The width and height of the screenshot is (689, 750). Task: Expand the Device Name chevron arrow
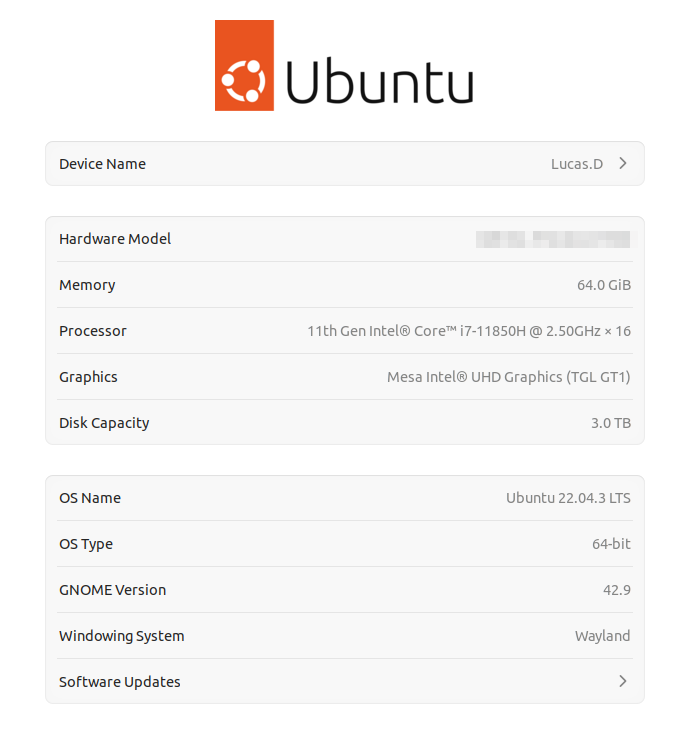622,164
